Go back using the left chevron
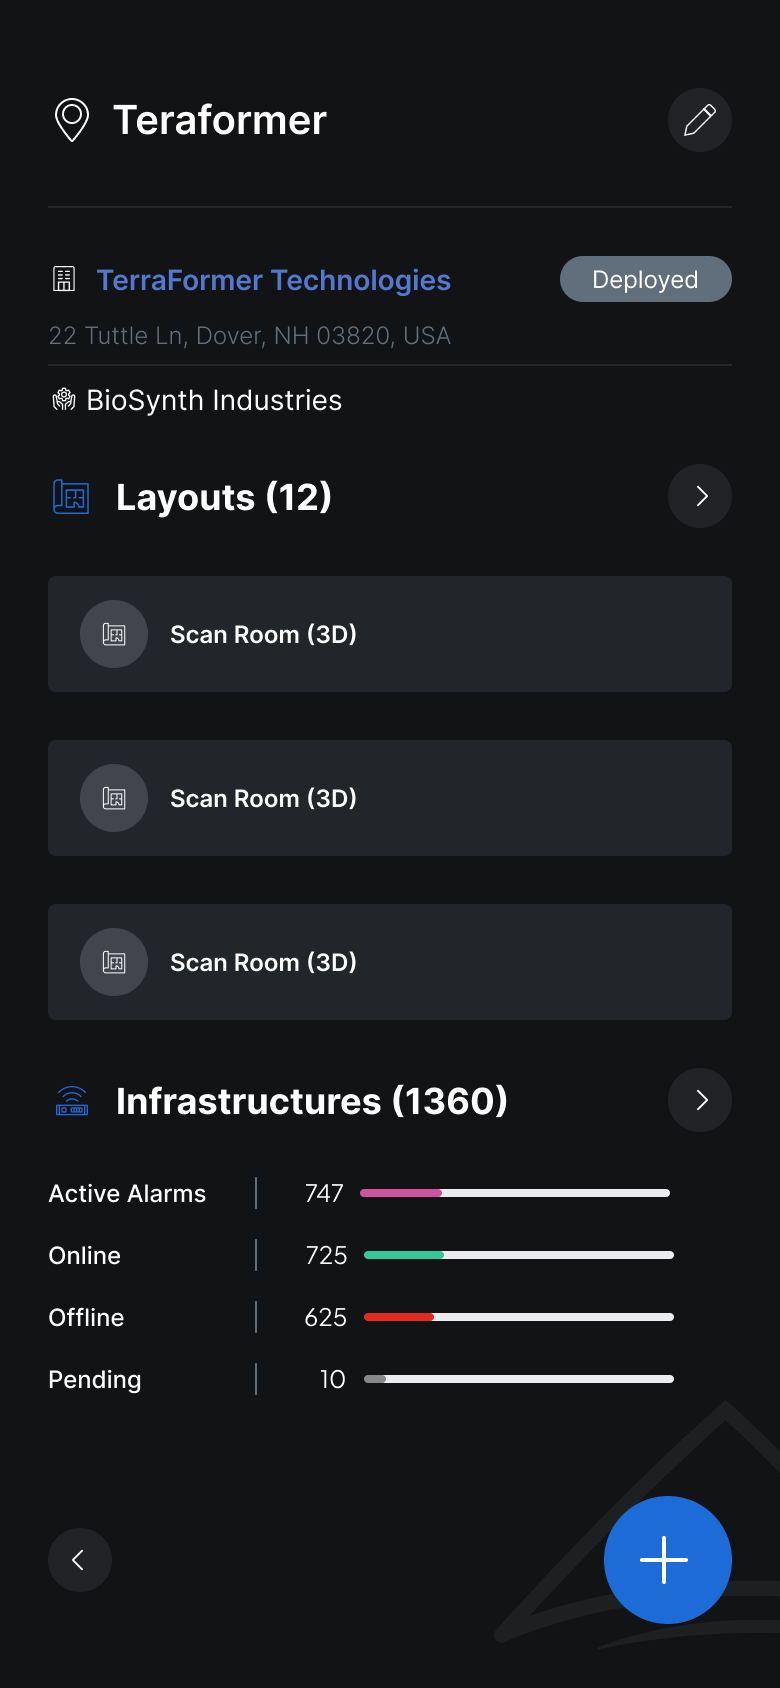Viewport: 780px width, 1688px height. pyautogui.click(x=80, y=1560)
